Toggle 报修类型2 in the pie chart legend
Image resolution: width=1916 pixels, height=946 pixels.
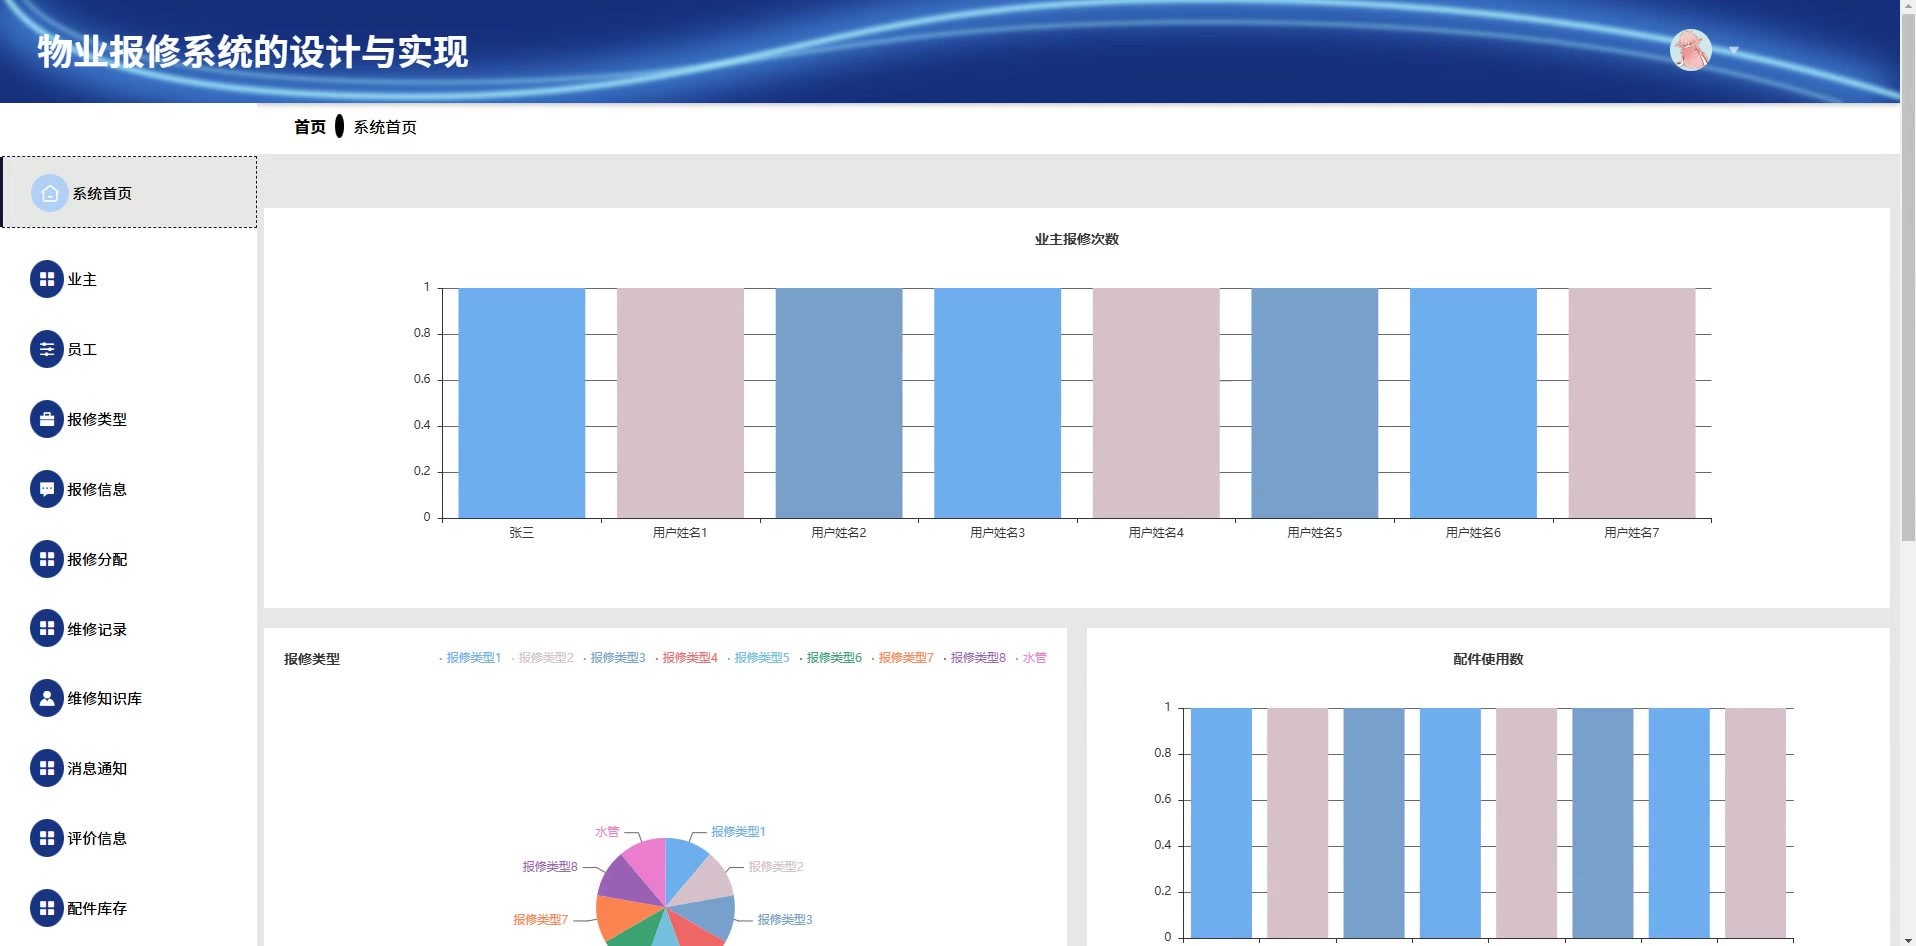(x=543, y=658)
